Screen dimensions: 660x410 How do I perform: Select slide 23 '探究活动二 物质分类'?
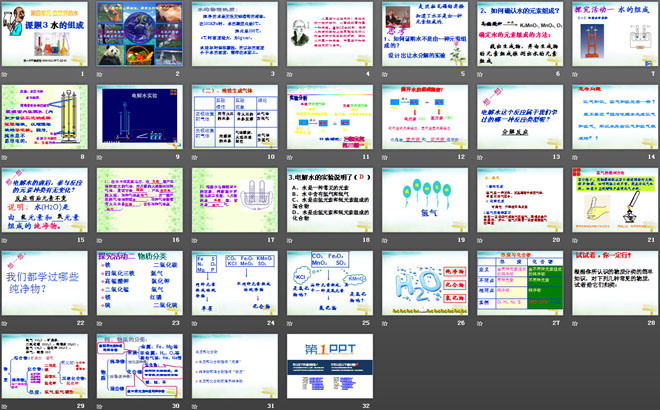(x=140, y=283)
